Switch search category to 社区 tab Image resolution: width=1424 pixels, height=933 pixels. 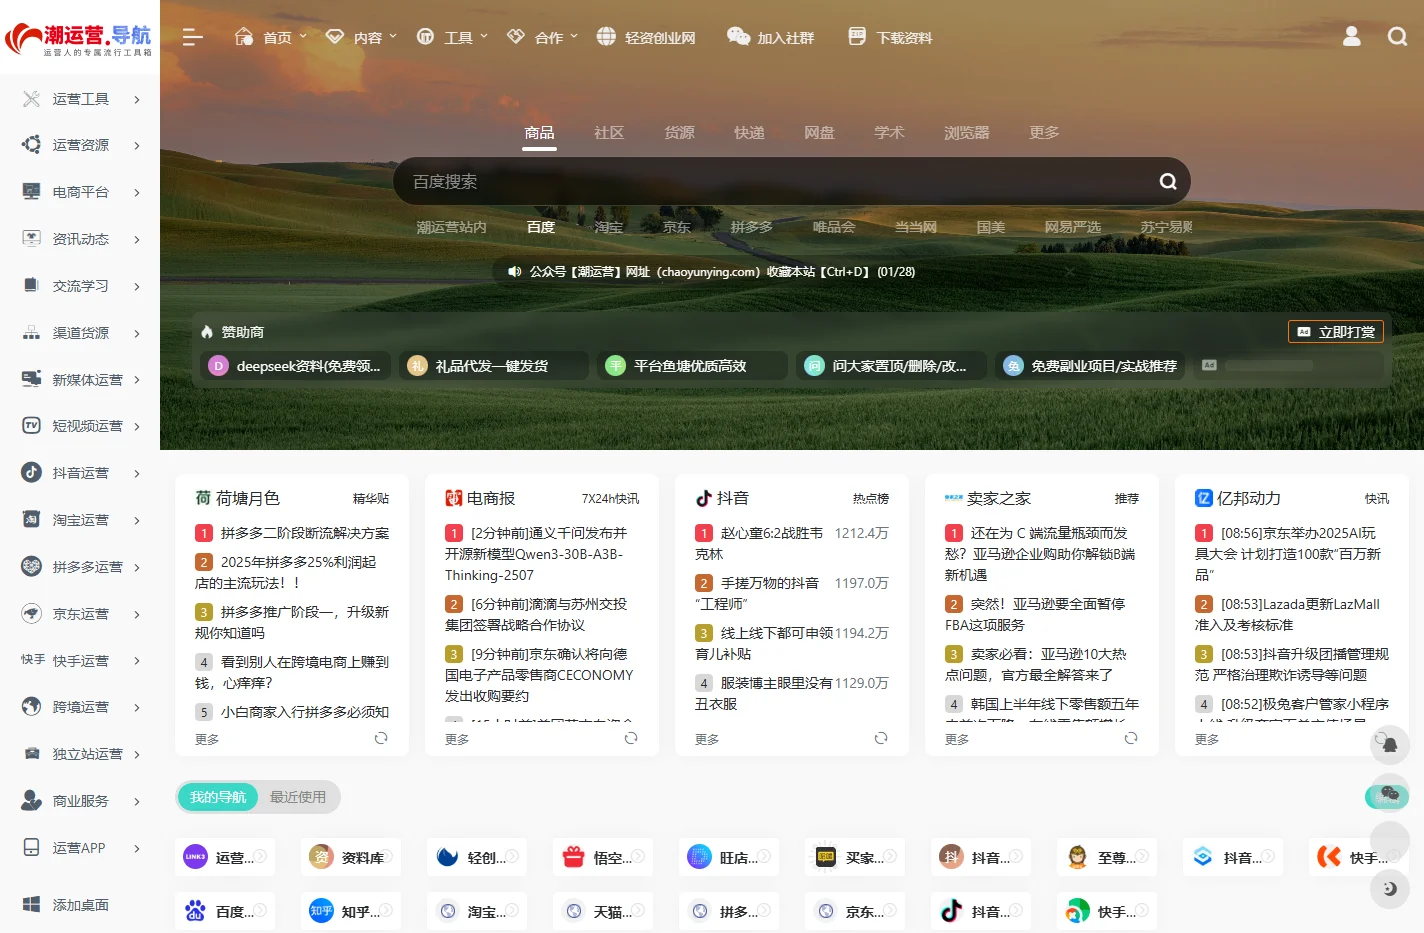click(x=609, y=132)
